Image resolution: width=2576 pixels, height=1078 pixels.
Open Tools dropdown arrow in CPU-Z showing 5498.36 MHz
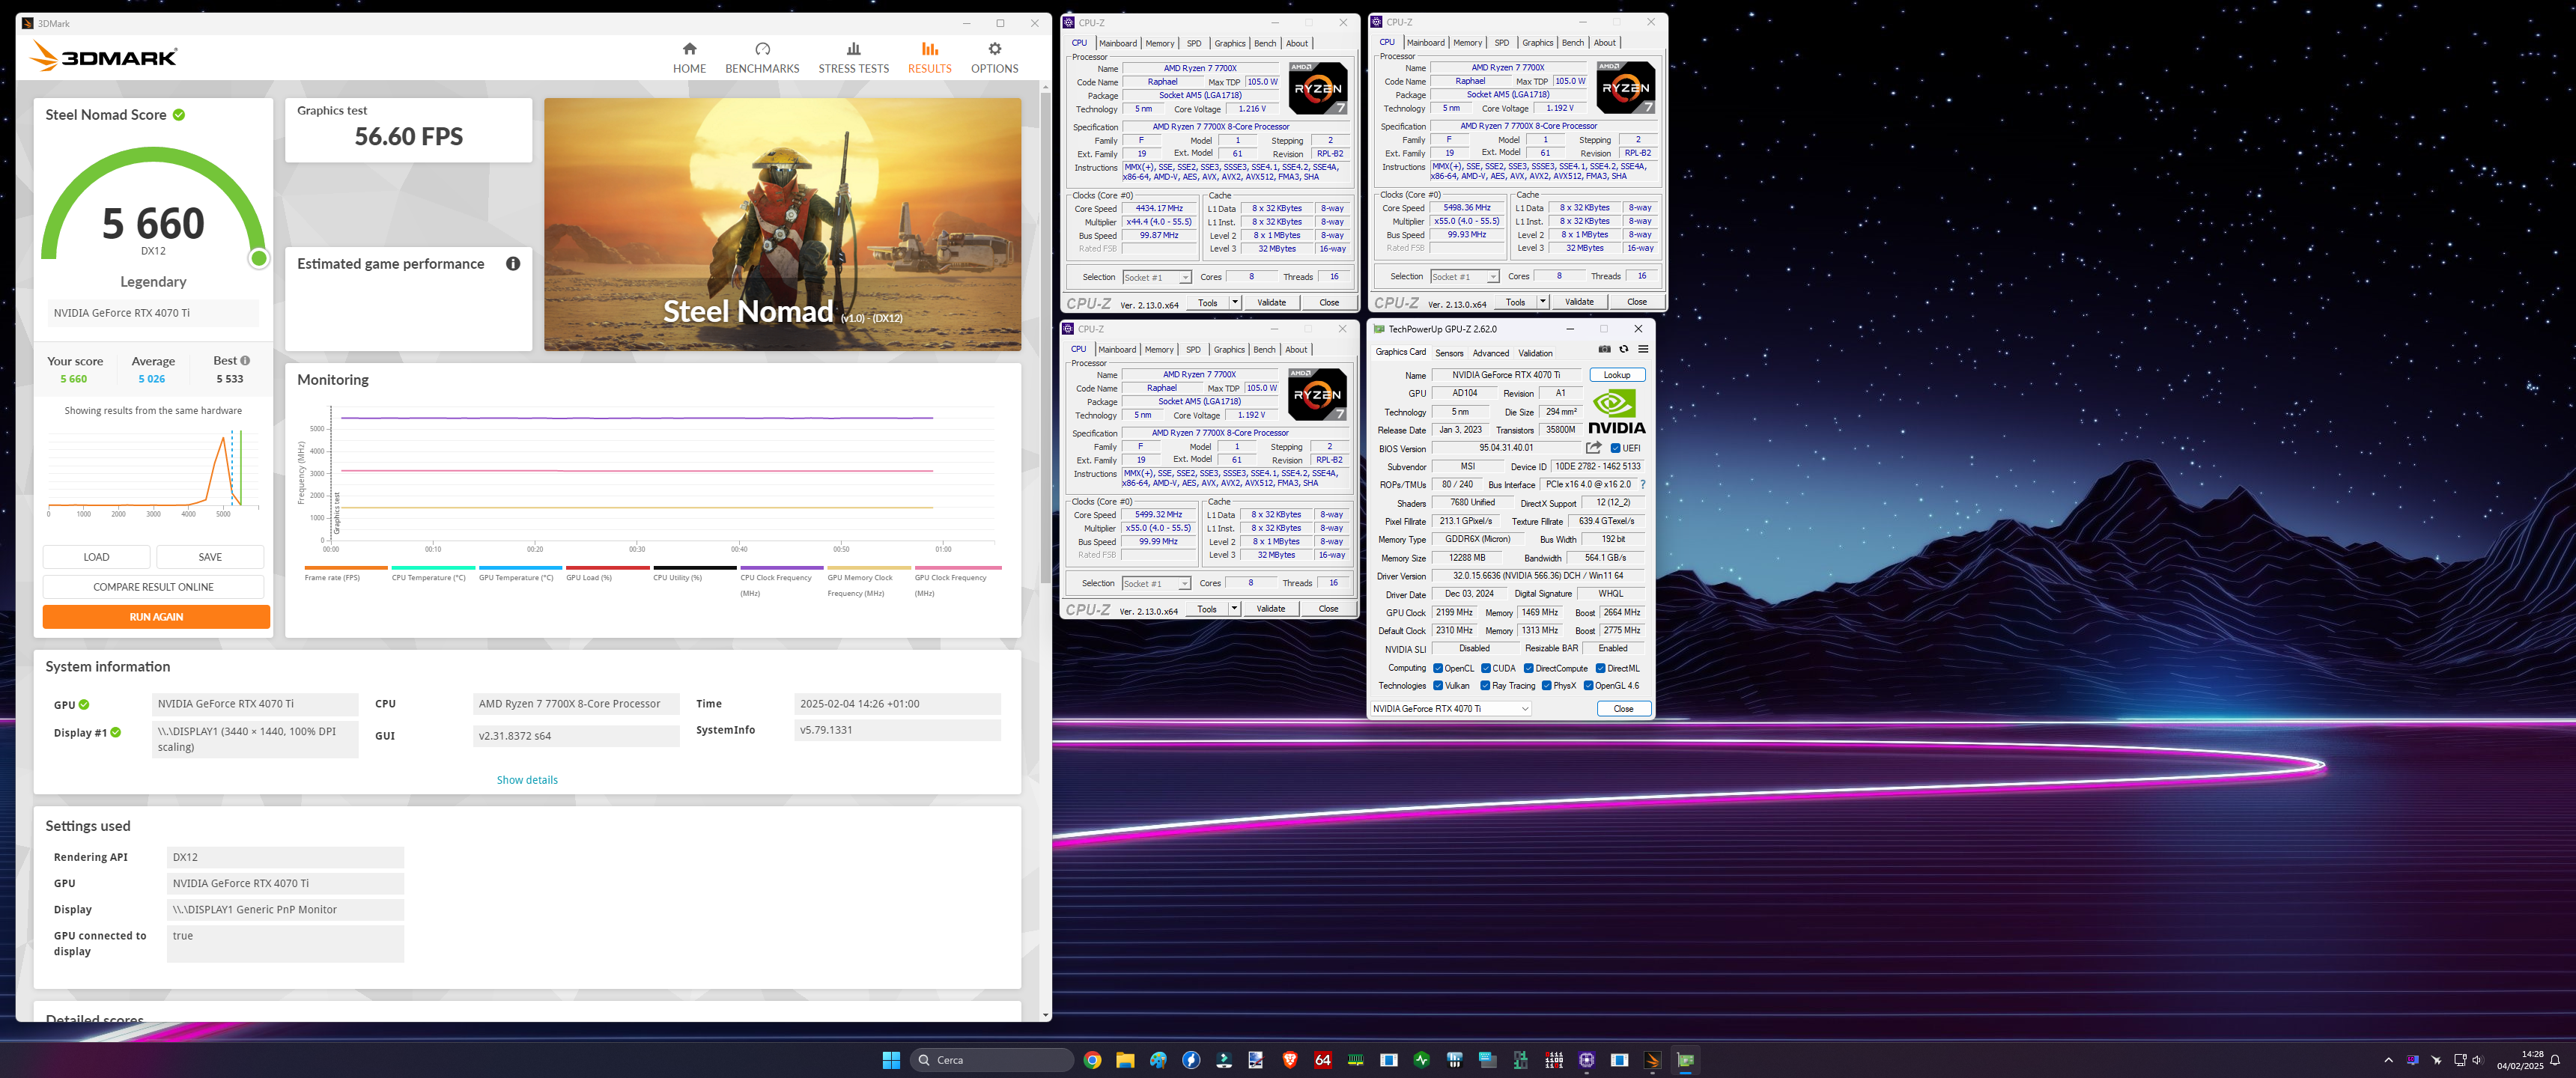[x=1543, y=301]
